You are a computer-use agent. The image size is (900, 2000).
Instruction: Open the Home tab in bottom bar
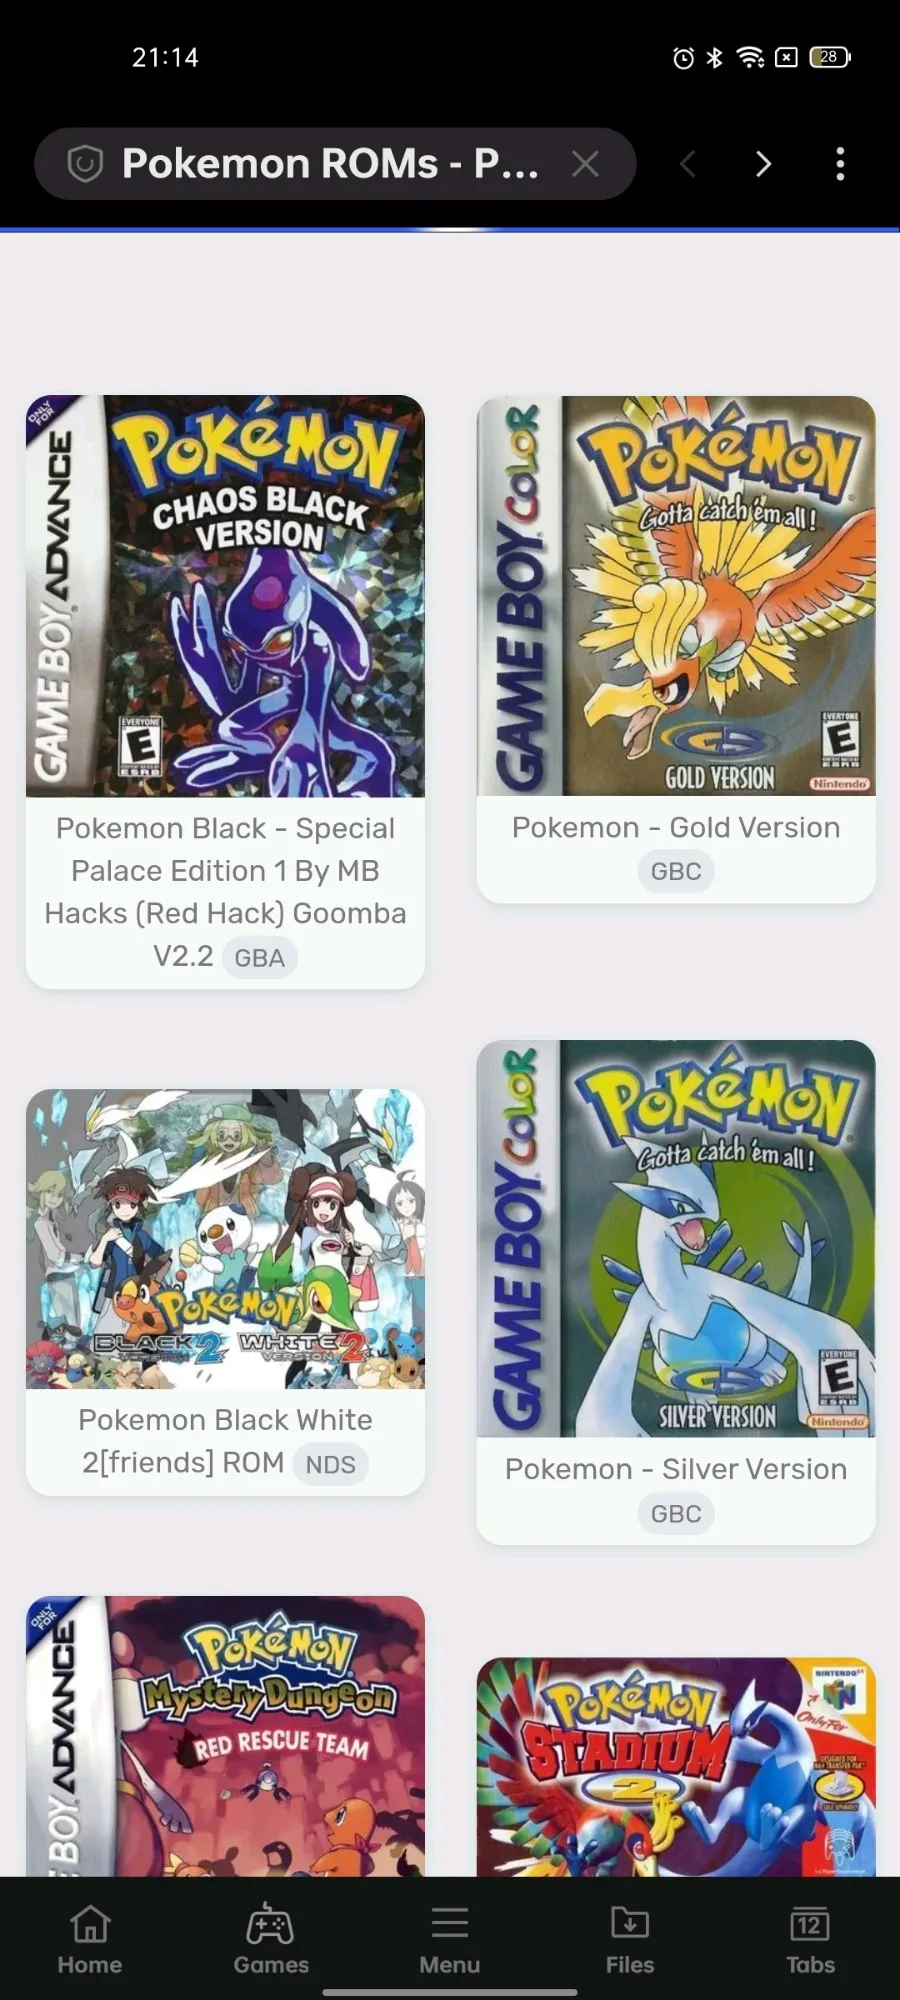tap(90, 1939)
